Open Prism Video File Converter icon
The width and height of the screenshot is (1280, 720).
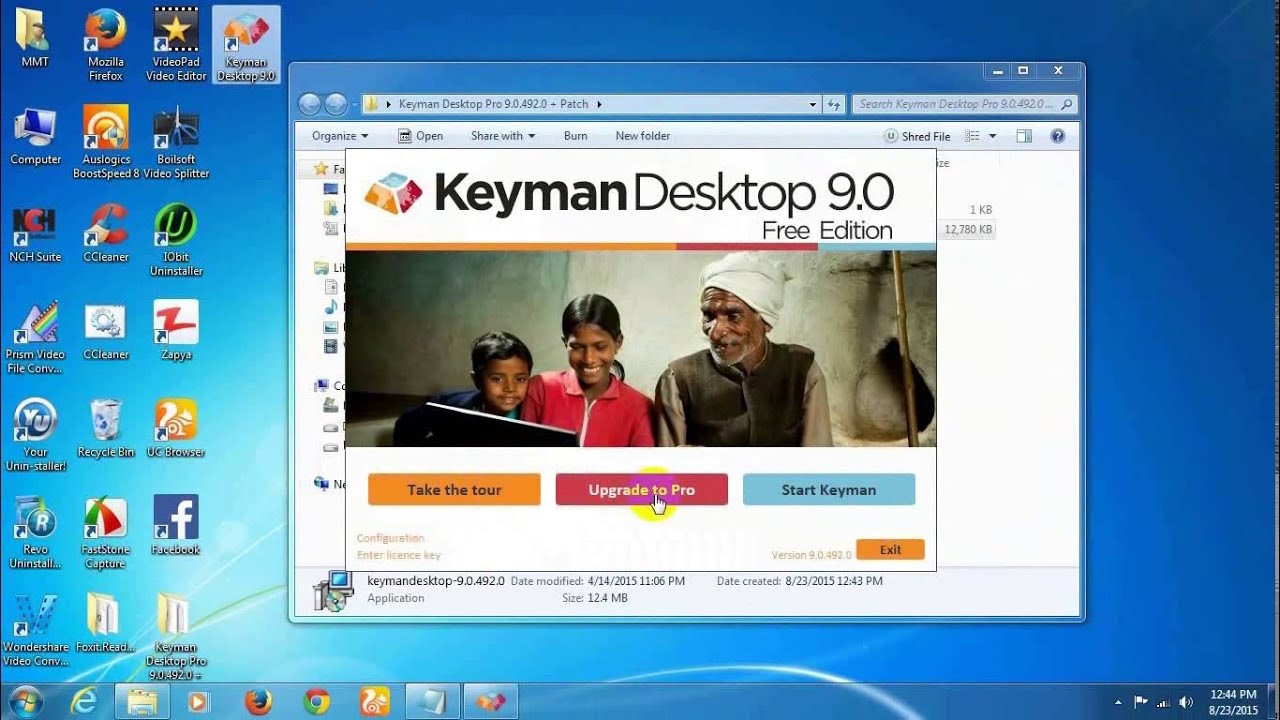coord(35,338)
